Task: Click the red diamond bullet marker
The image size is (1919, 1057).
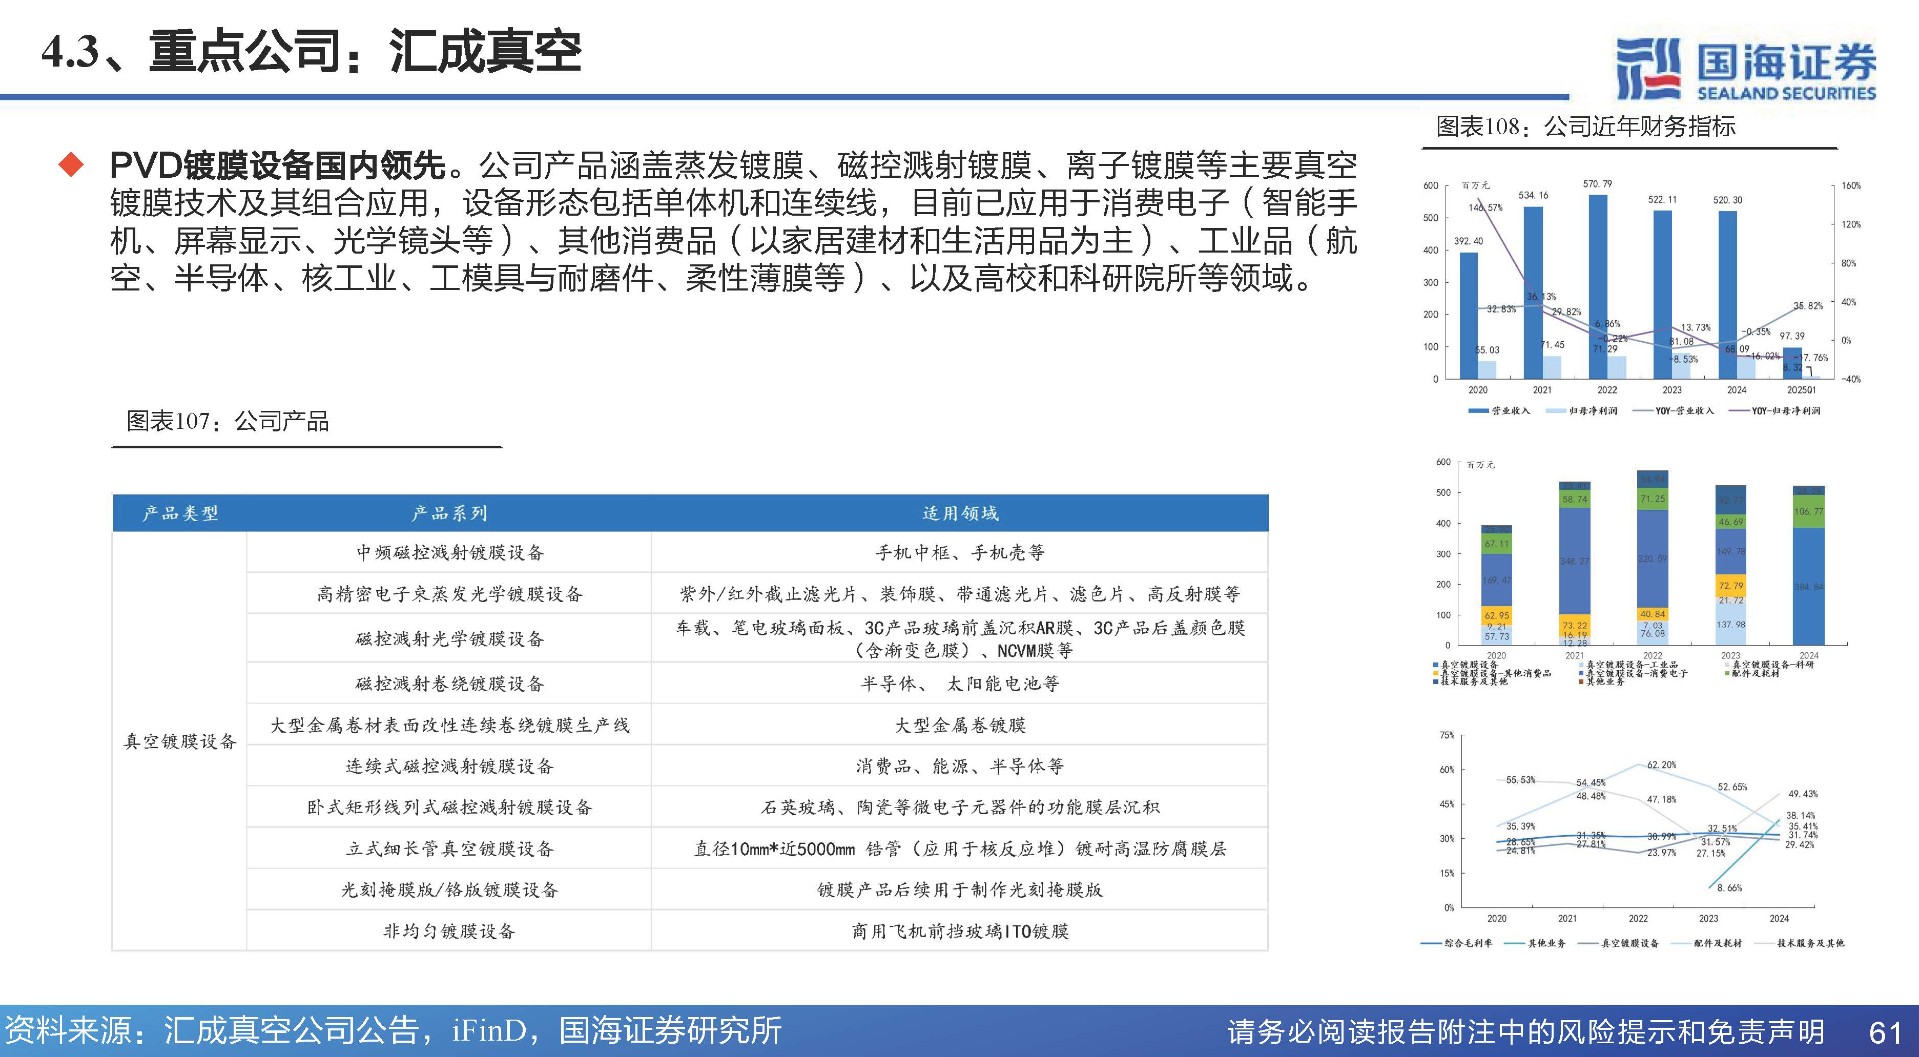Action: point(72,165)
